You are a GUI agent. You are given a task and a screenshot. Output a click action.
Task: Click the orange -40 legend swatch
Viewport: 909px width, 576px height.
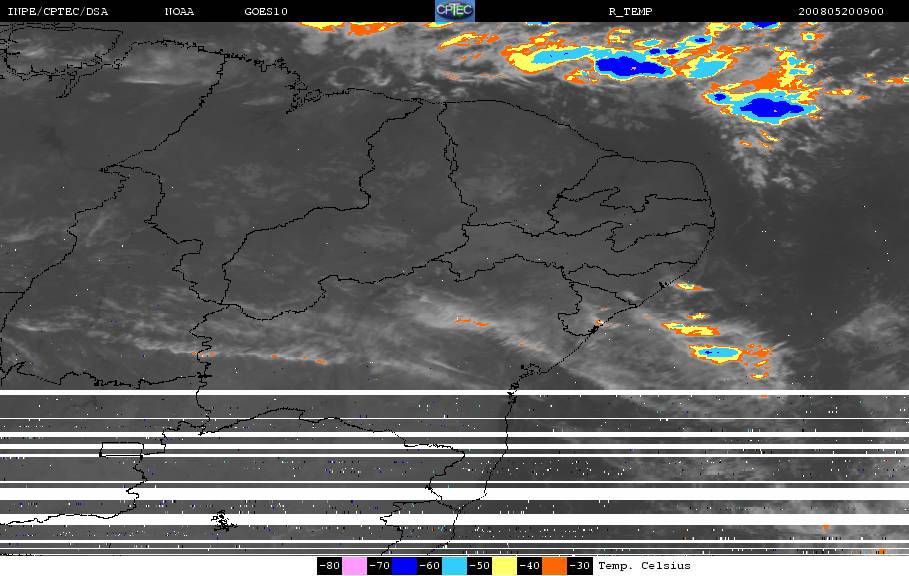pos(554,566)
